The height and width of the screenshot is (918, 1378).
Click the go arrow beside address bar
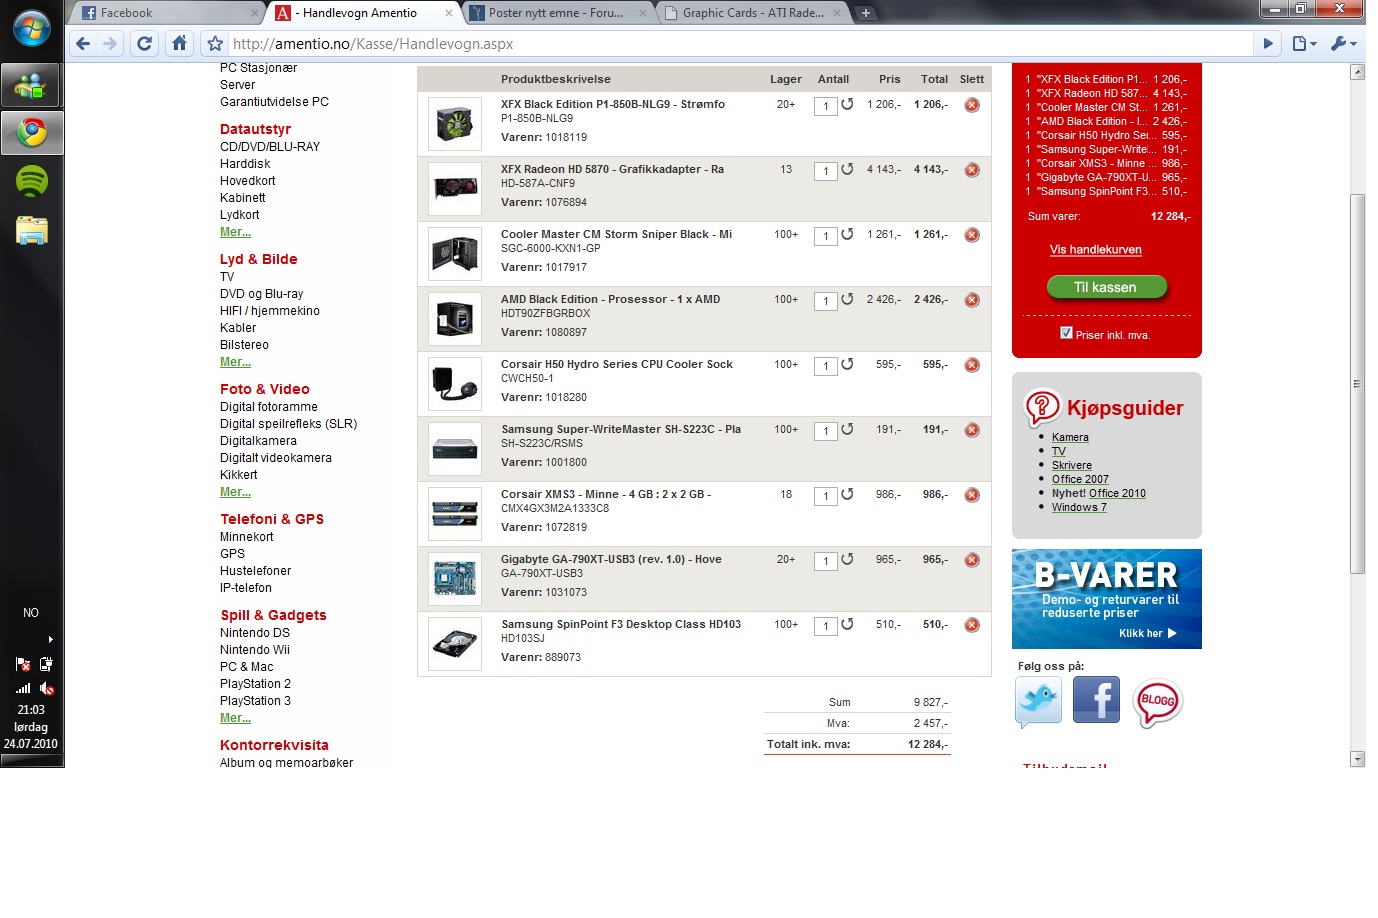point(1268,43)
